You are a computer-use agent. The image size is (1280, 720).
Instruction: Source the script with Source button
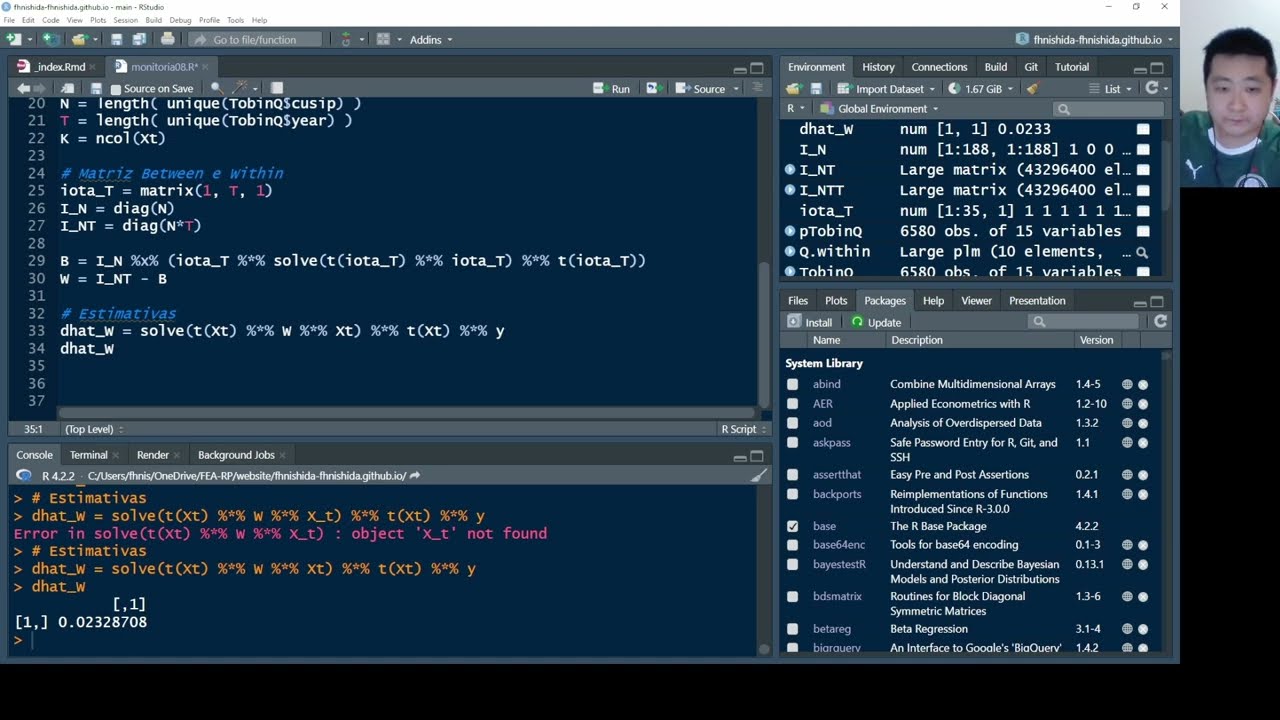coord(702,88)
